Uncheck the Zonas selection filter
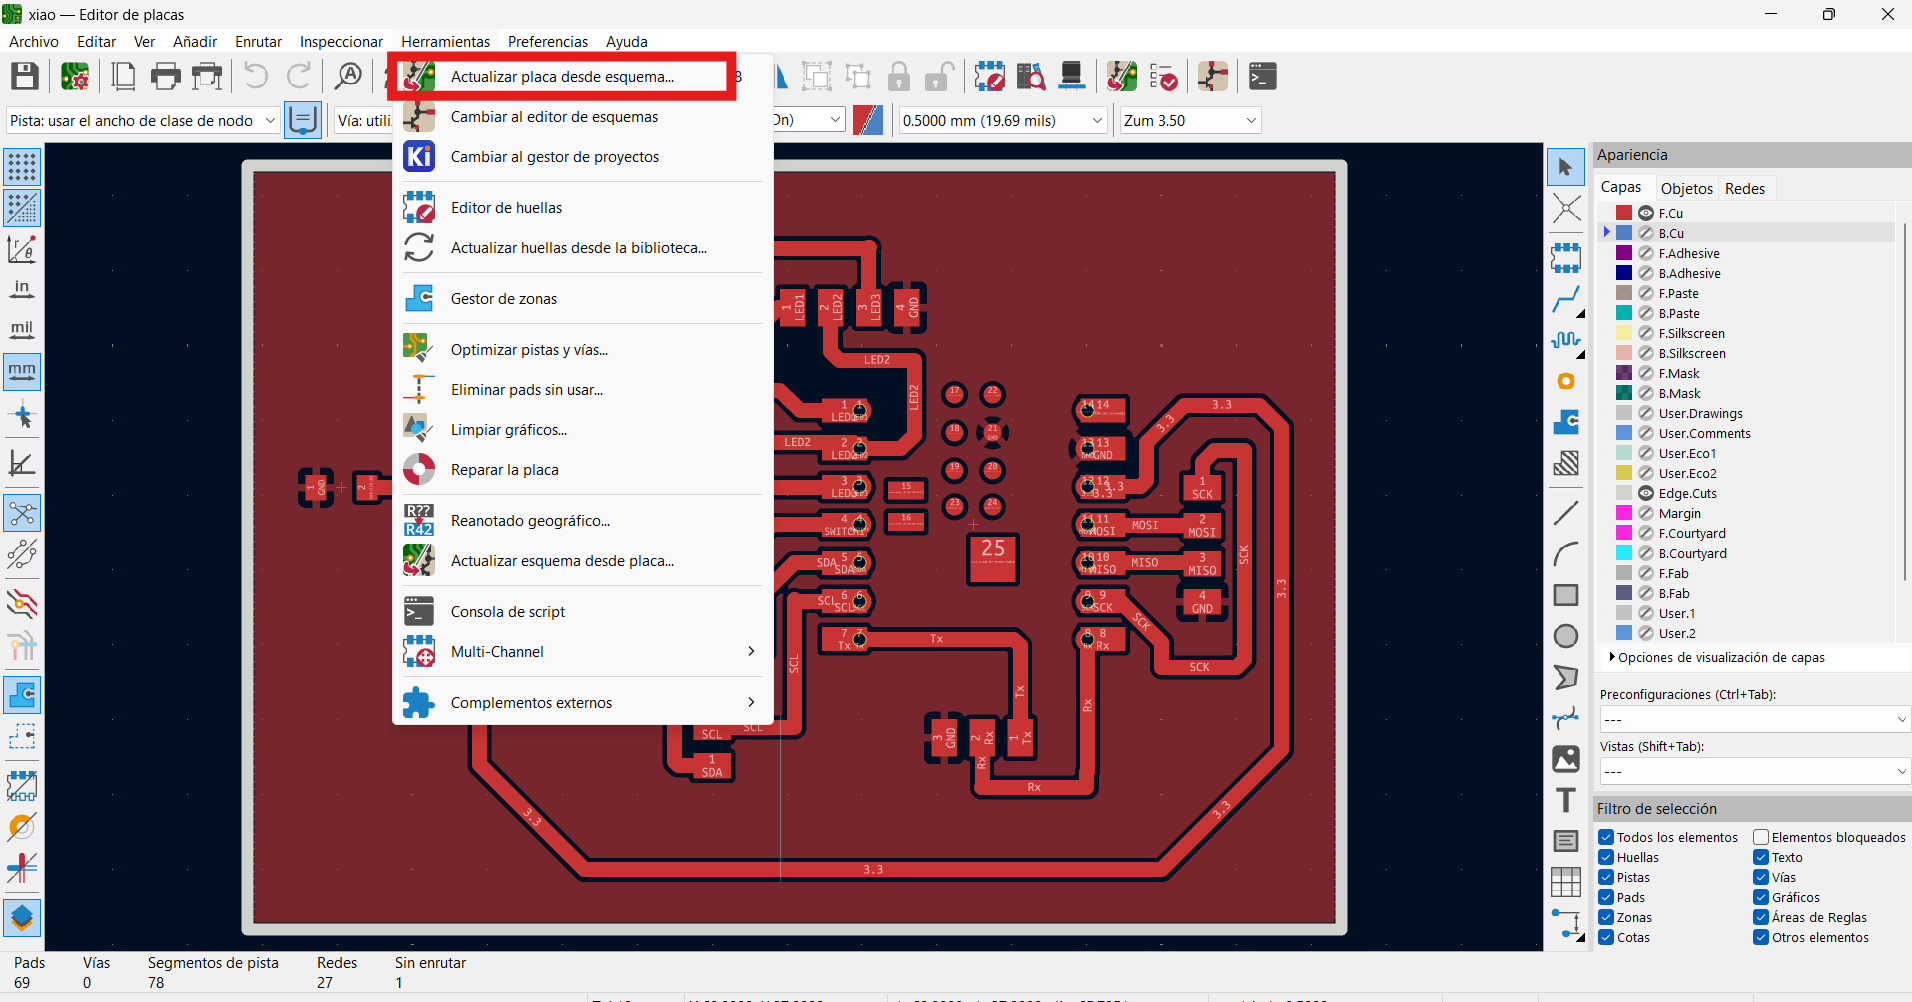 tap(1606, 917)
